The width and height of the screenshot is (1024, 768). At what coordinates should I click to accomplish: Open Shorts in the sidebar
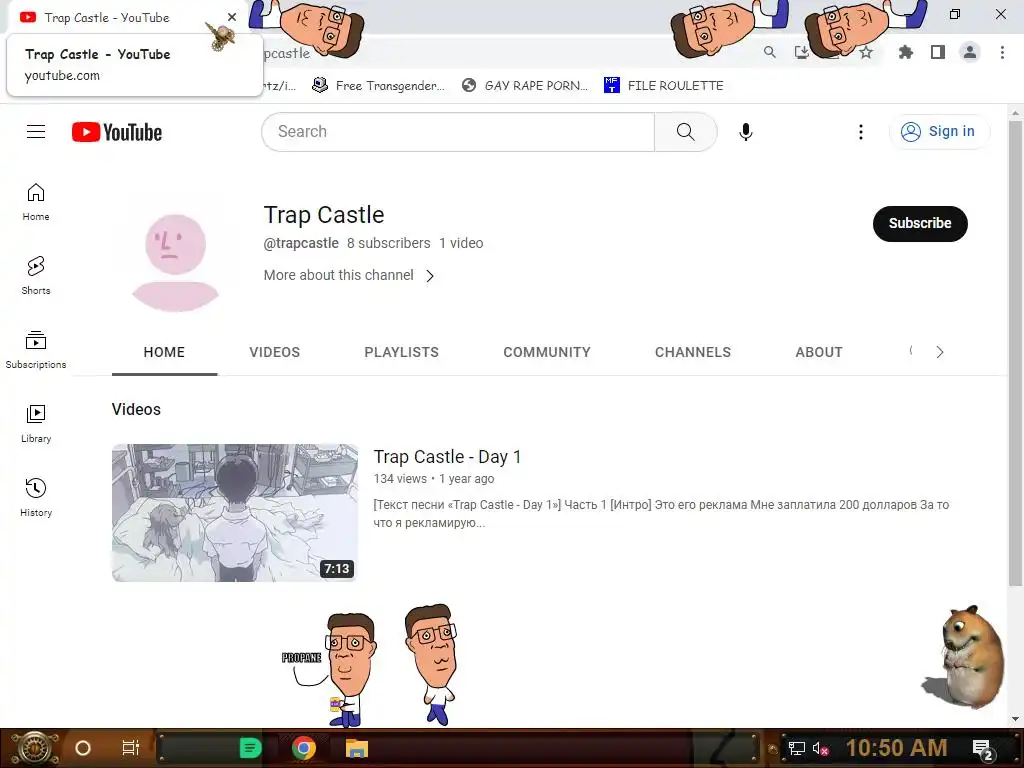(x=36, y=276)
